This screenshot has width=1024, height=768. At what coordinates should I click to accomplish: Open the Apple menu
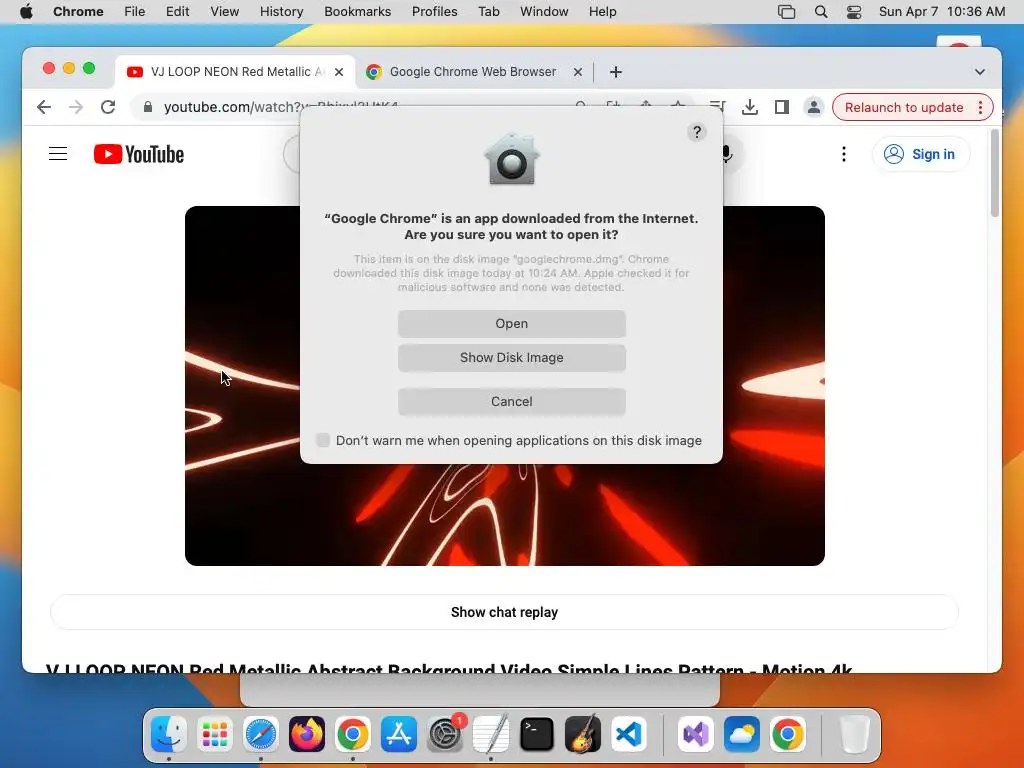point(26,12)
